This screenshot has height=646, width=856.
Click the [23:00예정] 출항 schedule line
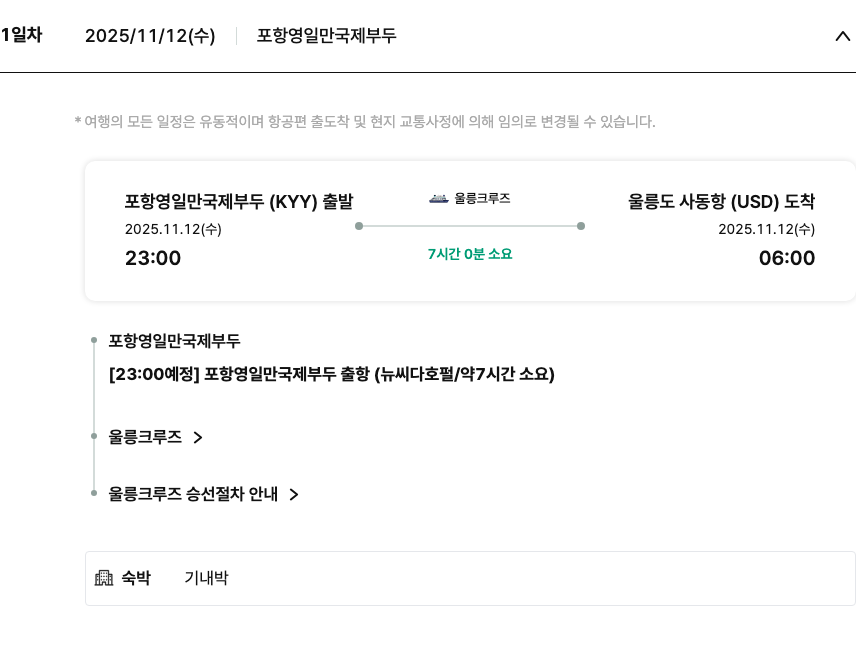pos(331,375)
